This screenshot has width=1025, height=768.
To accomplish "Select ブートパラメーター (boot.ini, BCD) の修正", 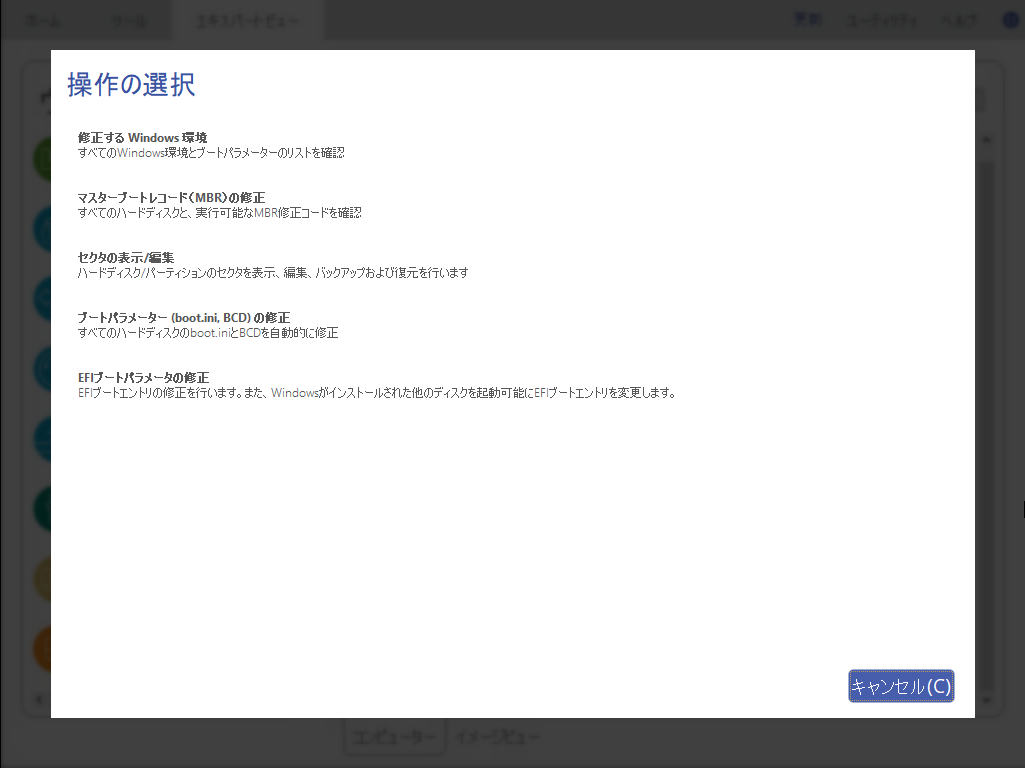I will point(184,318).
